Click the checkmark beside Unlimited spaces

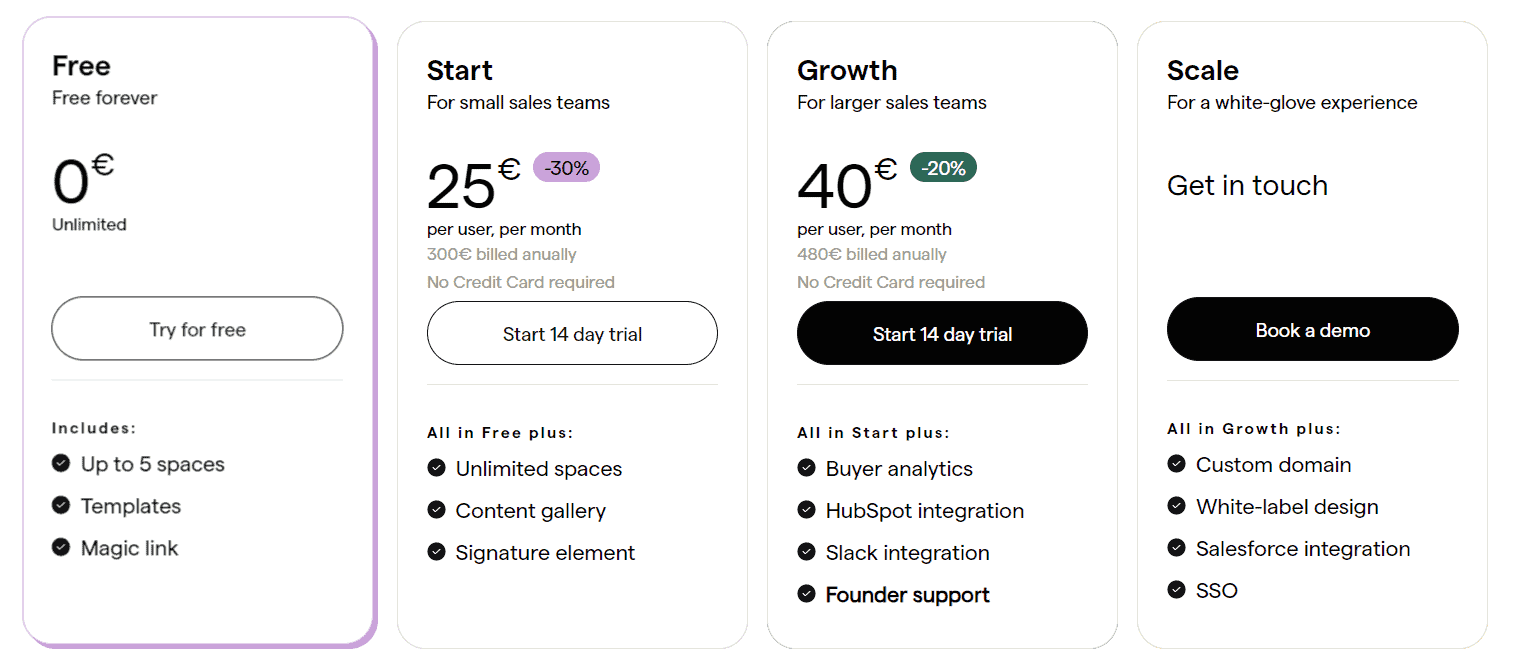pos(436,468)
